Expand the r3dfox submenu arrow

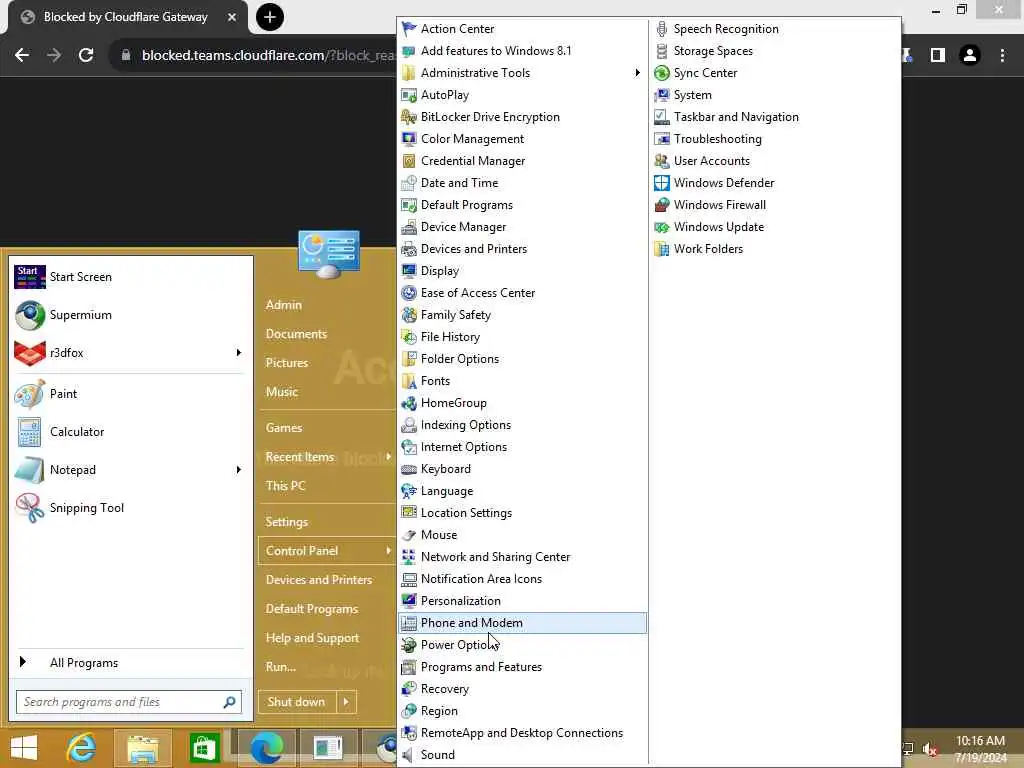[x=239, y=353]
